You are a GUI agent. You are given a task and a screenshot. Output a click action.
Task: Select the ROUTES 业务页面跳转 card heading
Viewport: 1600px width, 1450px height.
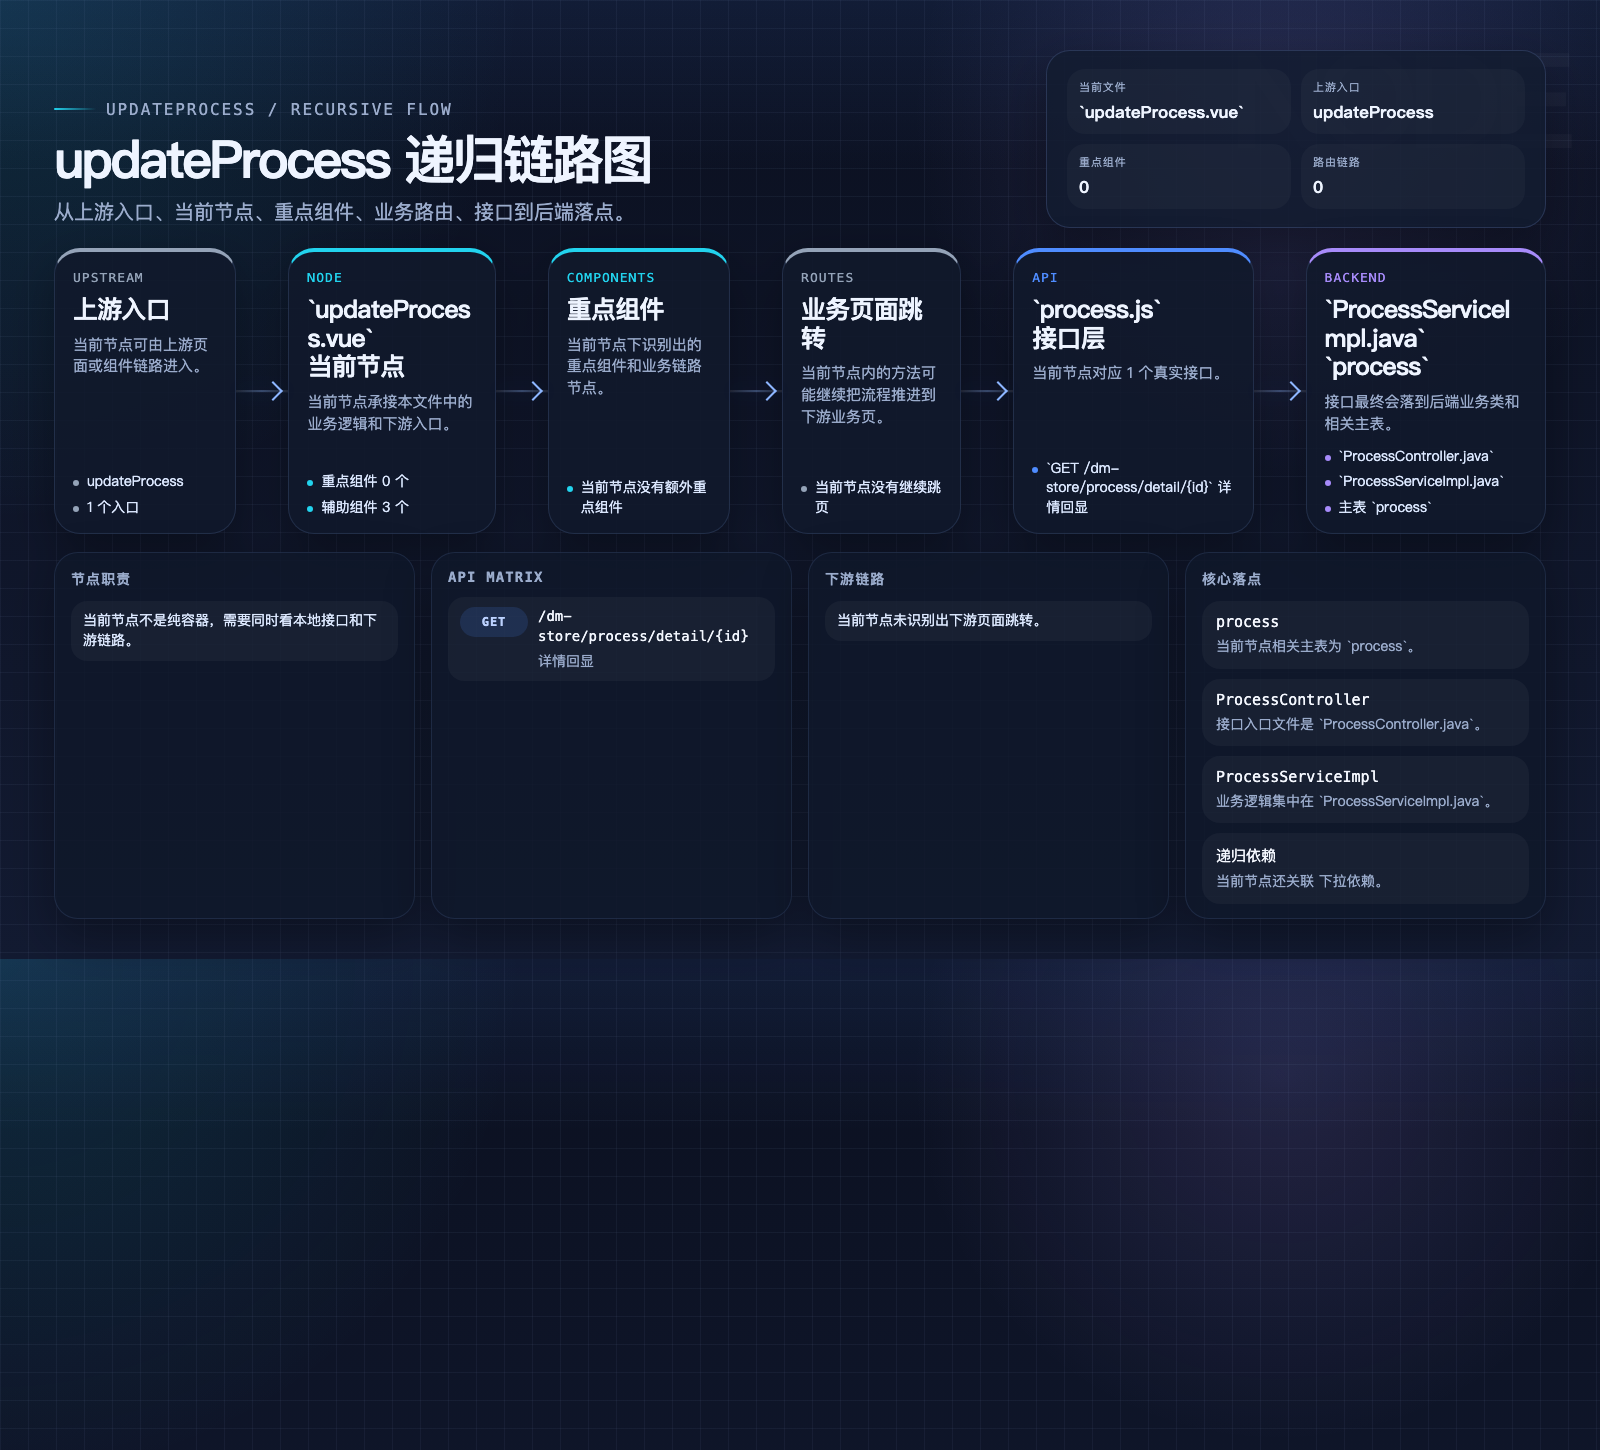(x=862, y=324)
